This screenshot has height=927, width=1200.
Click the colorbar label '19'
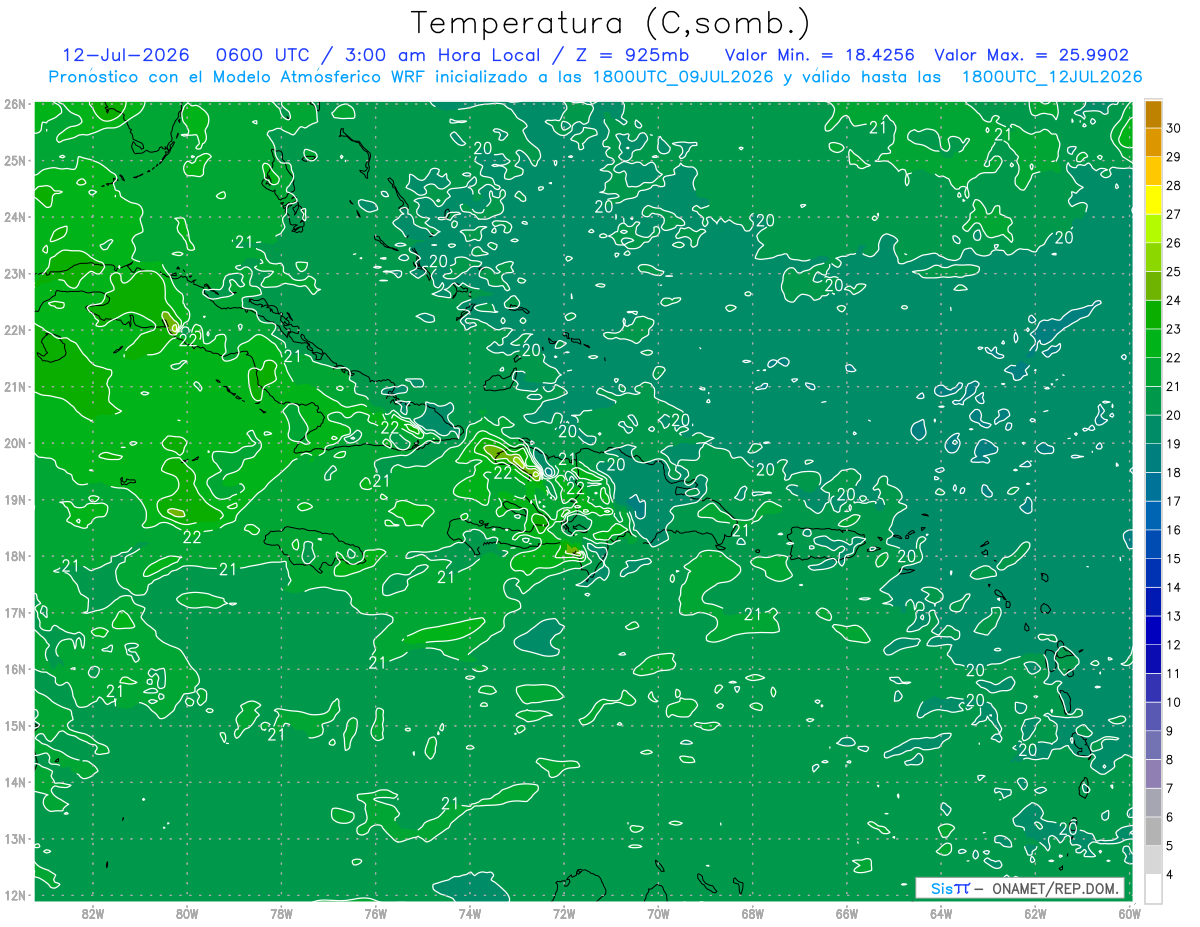point(1174,444)
